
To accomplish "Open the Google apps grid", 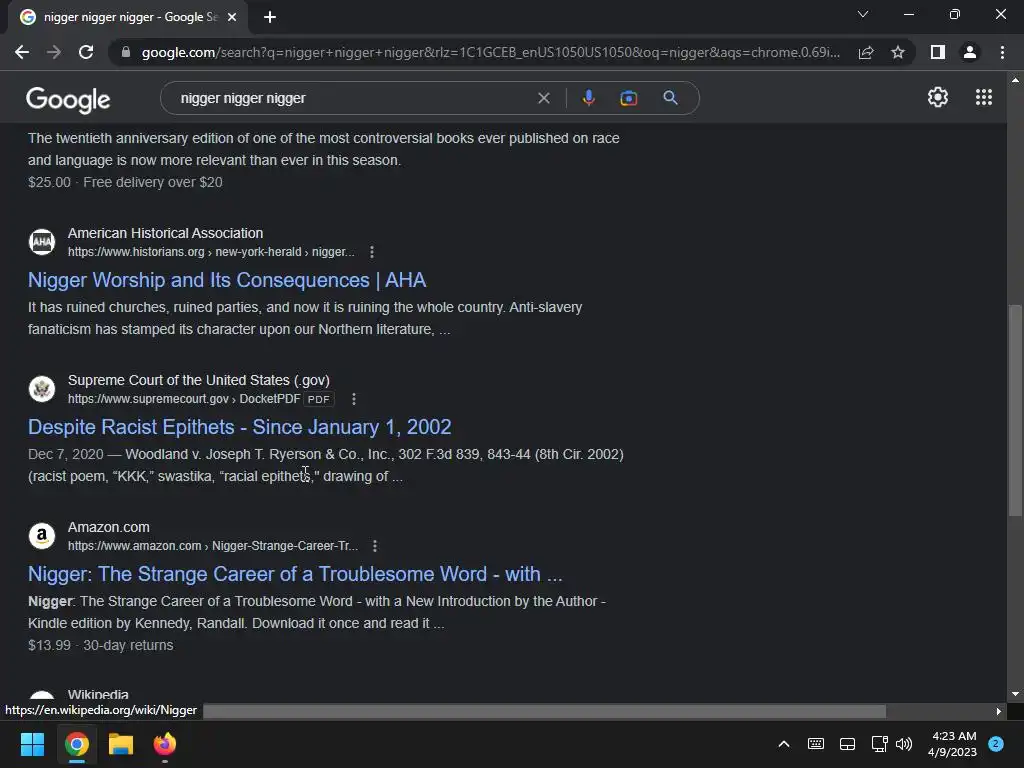I will point(984,97).
